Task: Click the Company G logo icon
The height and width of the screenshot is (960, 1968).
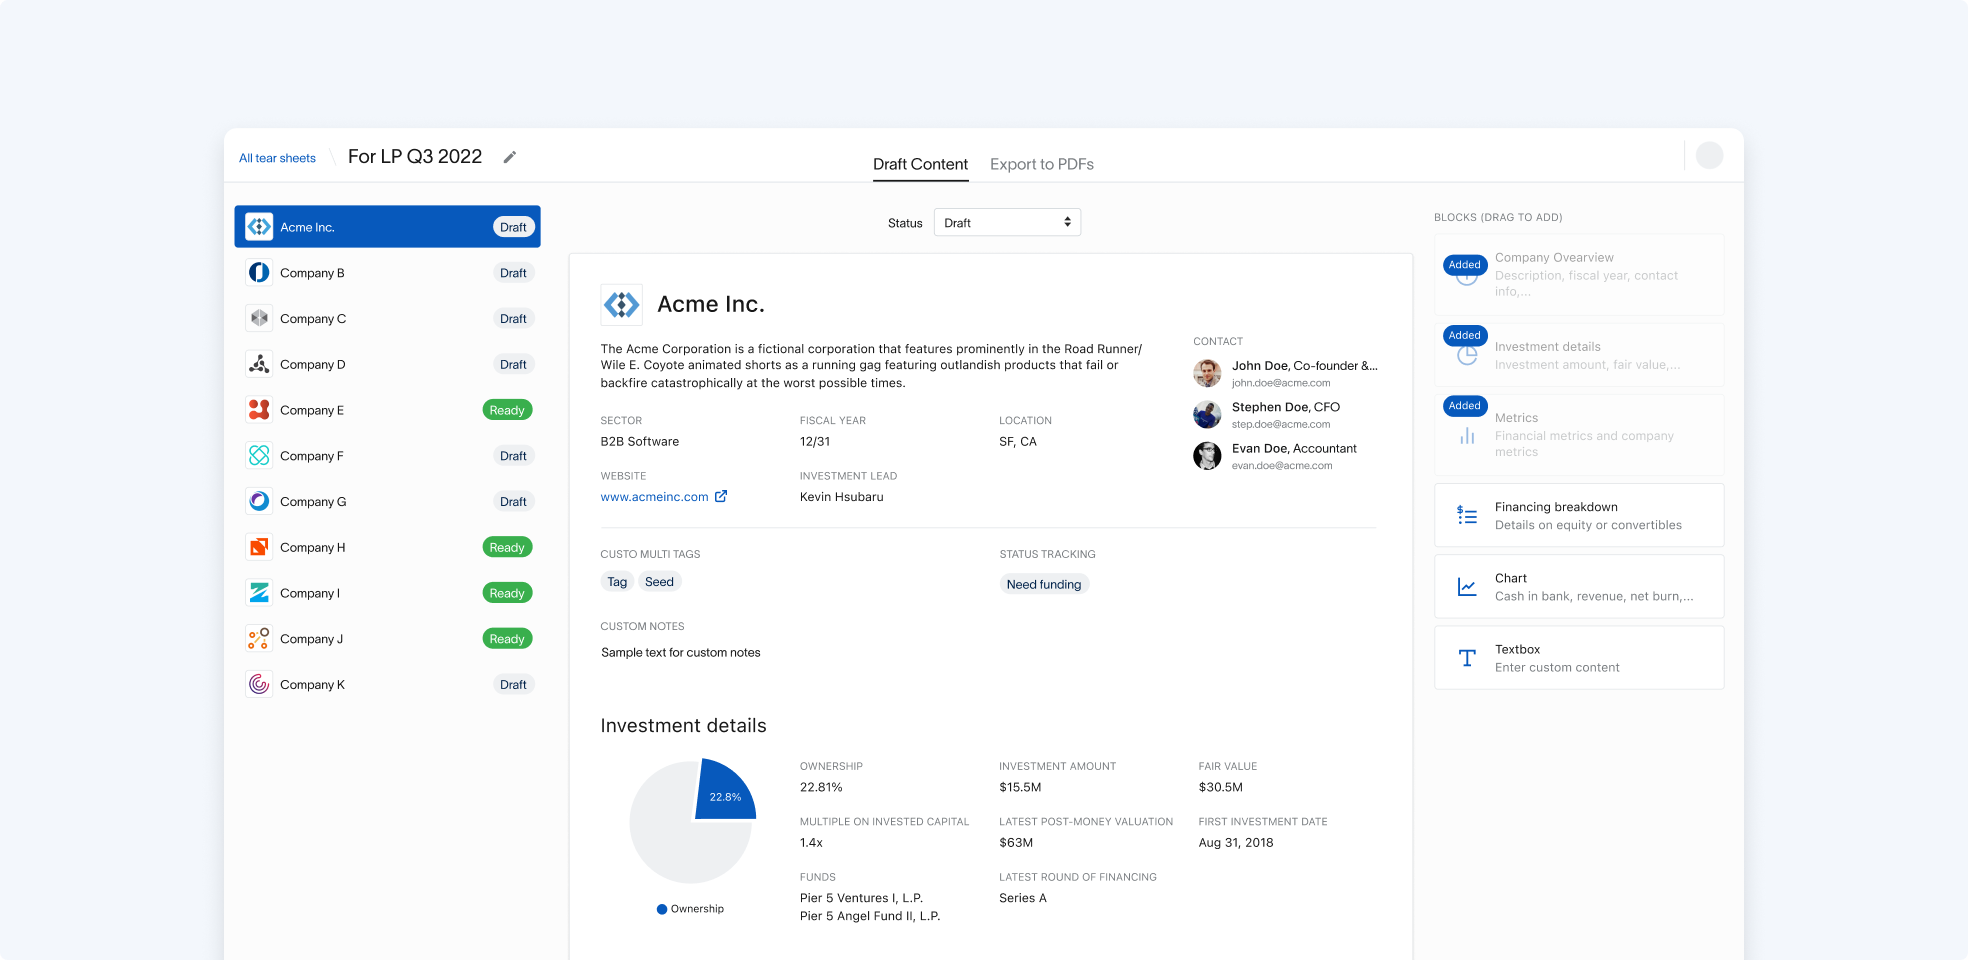Action: [x=259, y=501]
